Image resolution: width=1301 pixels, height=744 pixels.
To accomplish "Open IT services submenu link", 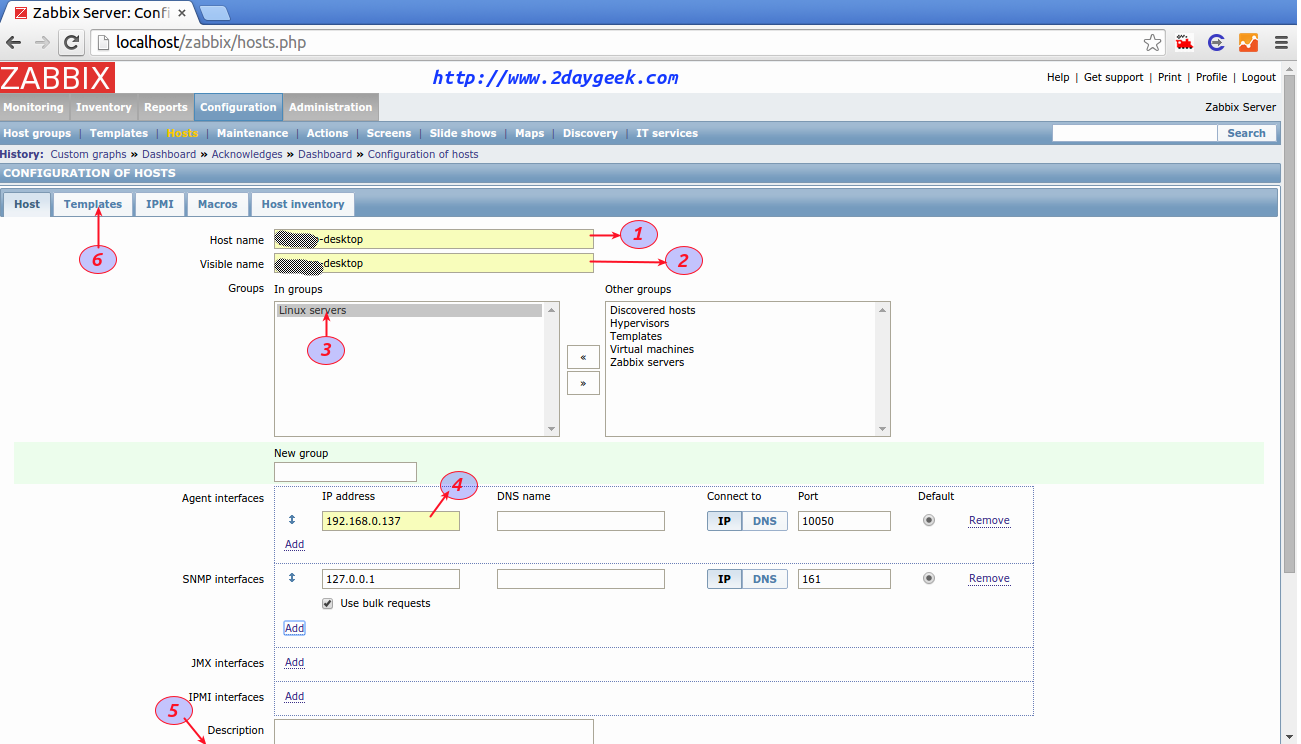I will coord(667,133).
